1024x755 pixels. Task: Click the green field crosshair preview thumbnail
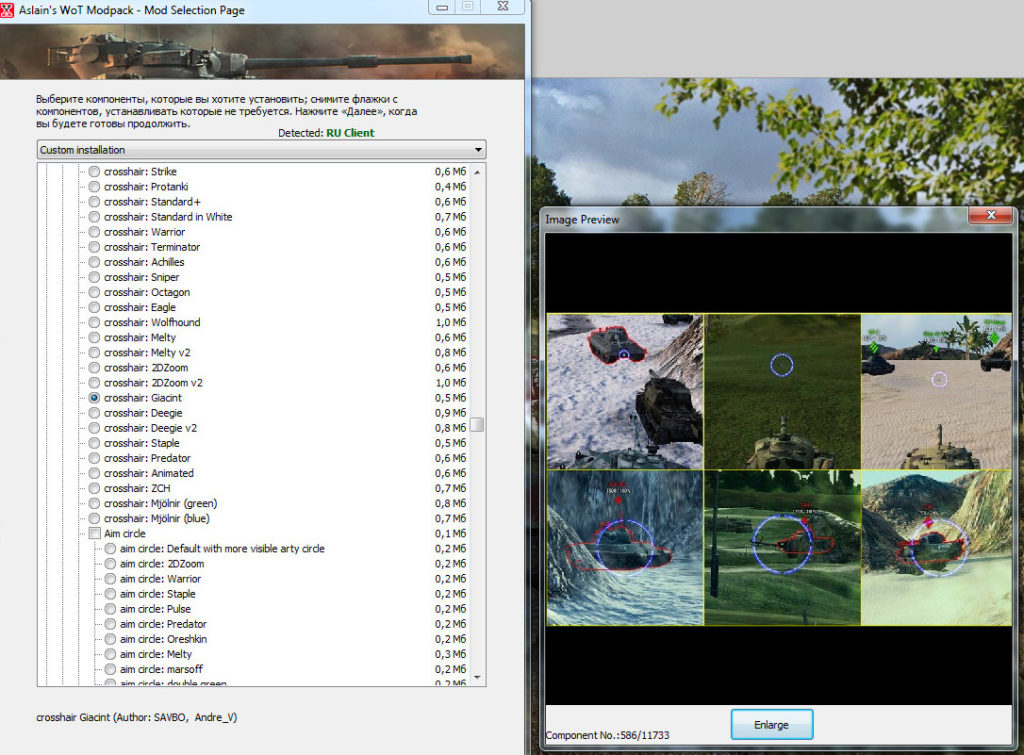782,391
